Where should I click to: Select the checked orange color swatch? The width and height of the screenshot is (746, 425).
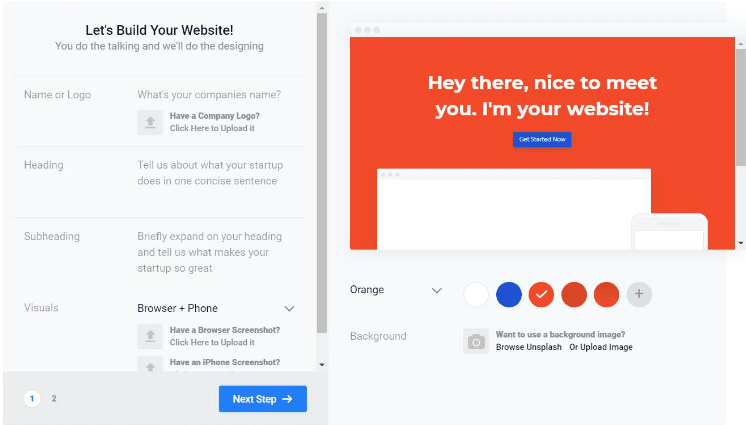541,294
